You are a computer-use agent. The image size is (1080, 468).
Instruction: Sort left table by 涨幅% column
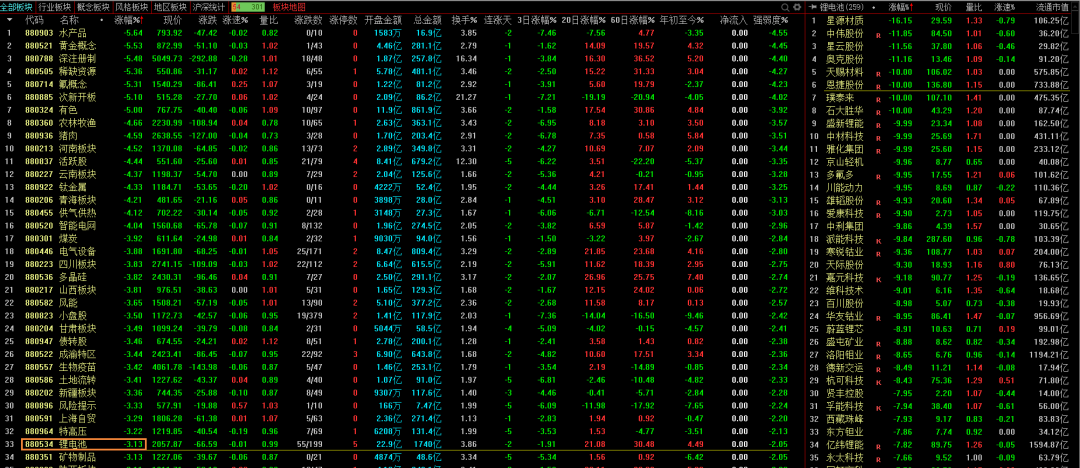click(x=128, y=19)
